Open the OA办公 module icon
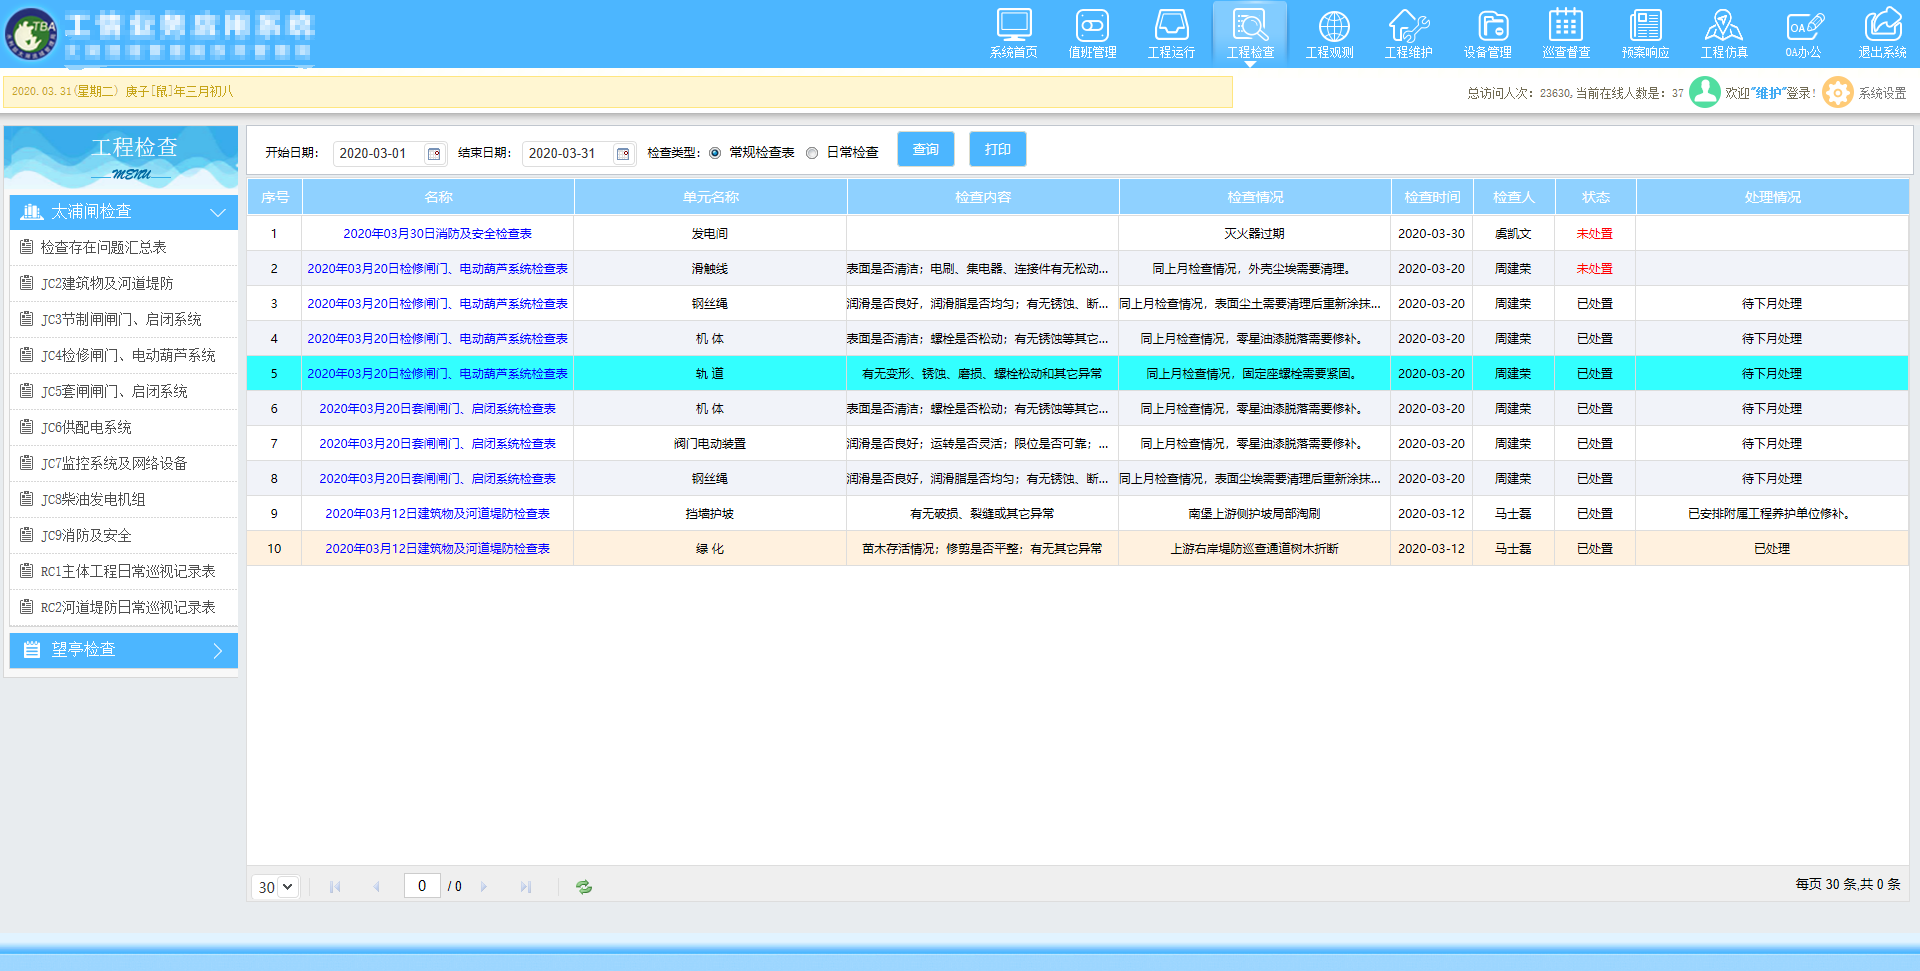1920x971 pixels. [1803, 34]
